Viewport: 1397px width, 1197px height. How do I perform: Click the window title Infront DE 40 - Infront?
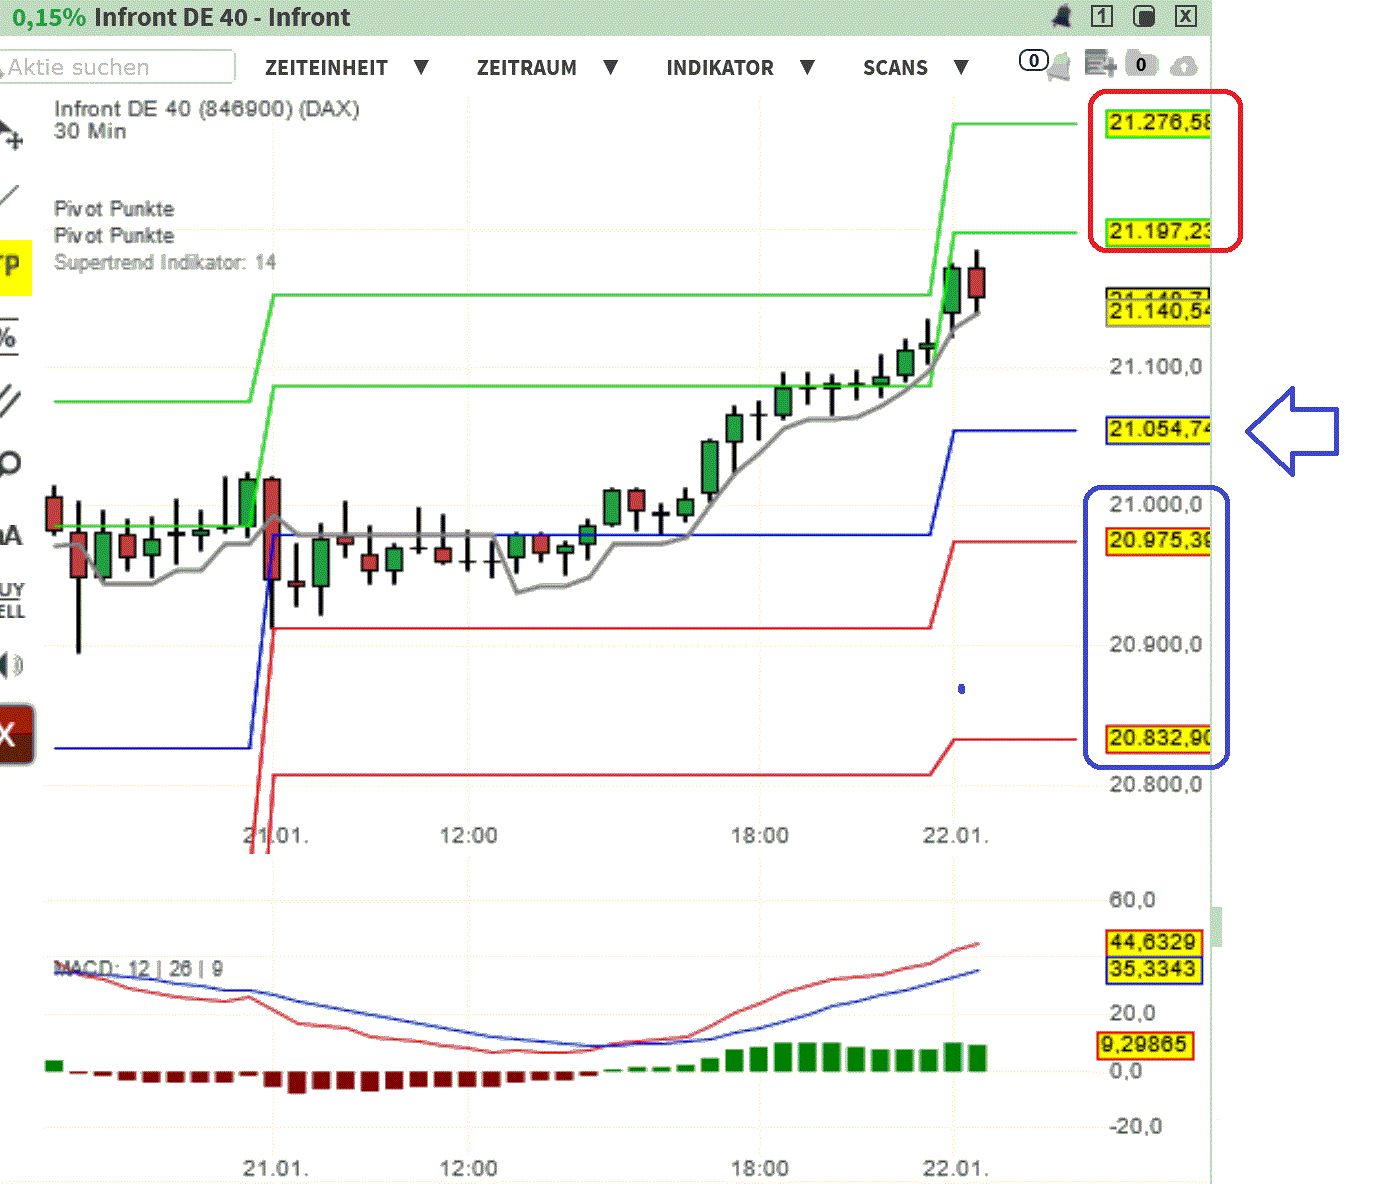click(222, 17)
